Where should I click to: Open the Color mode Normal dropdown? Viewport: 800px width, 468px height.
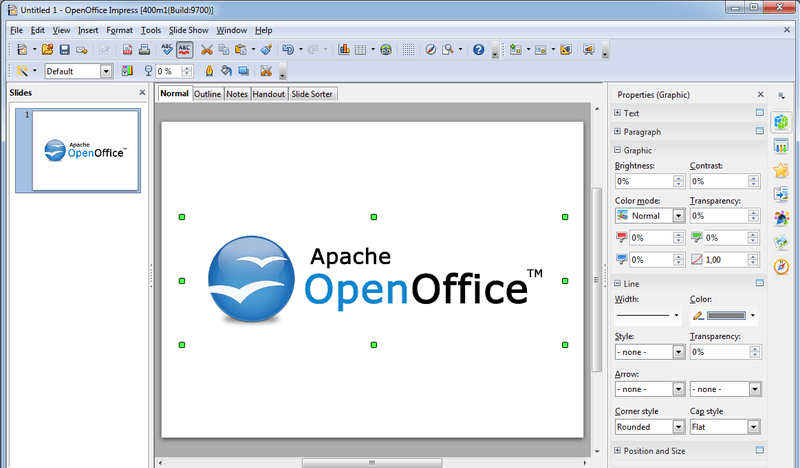[678, 216]
